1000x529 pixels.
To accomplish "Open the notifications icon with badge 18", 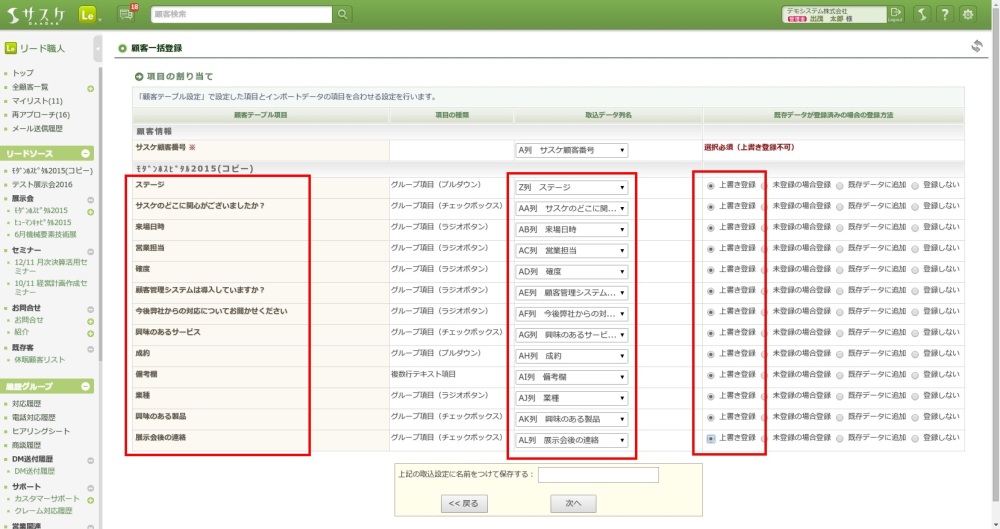I will coord(127,14).
